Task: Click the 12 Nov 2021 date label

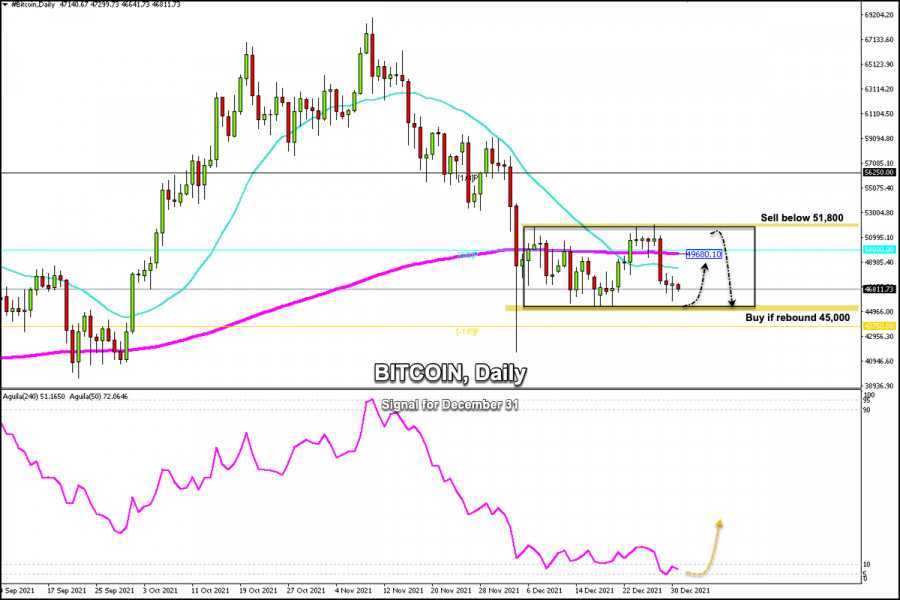Action: pos(402,590)
